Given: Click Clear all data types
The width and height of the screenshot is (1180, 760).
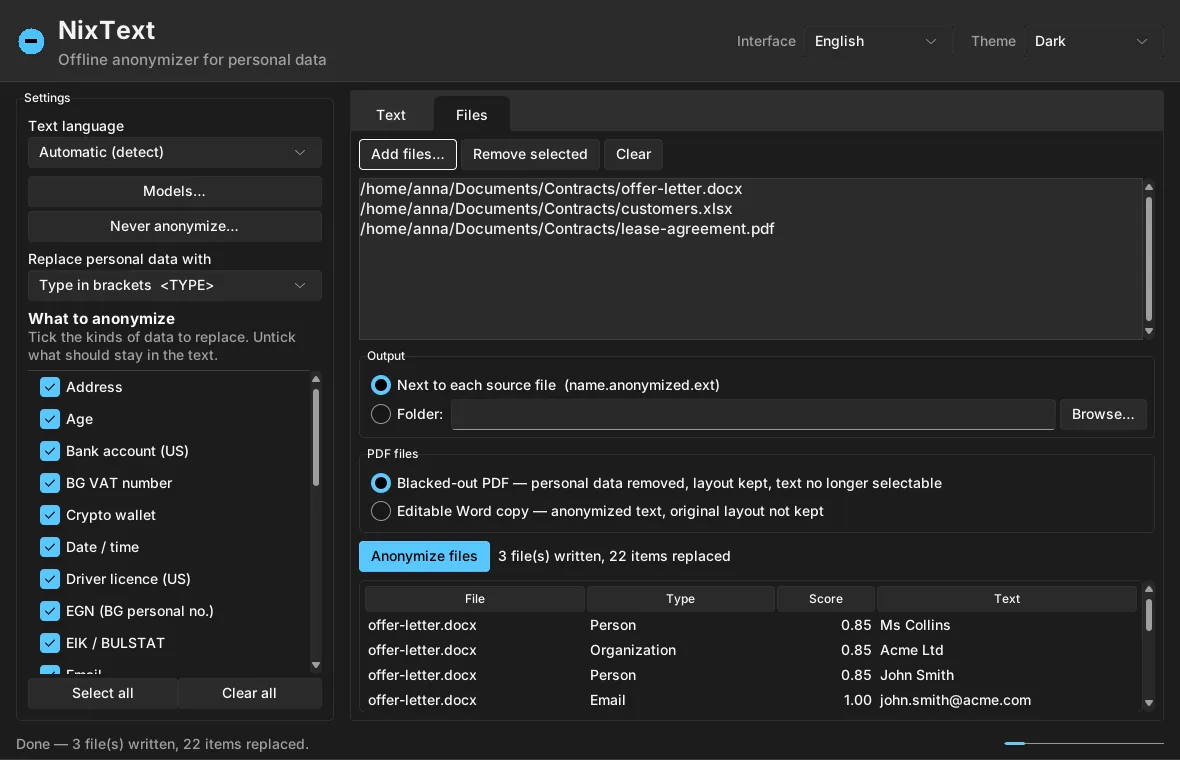Looking at the screenshot, I should (x=249, y=693).
